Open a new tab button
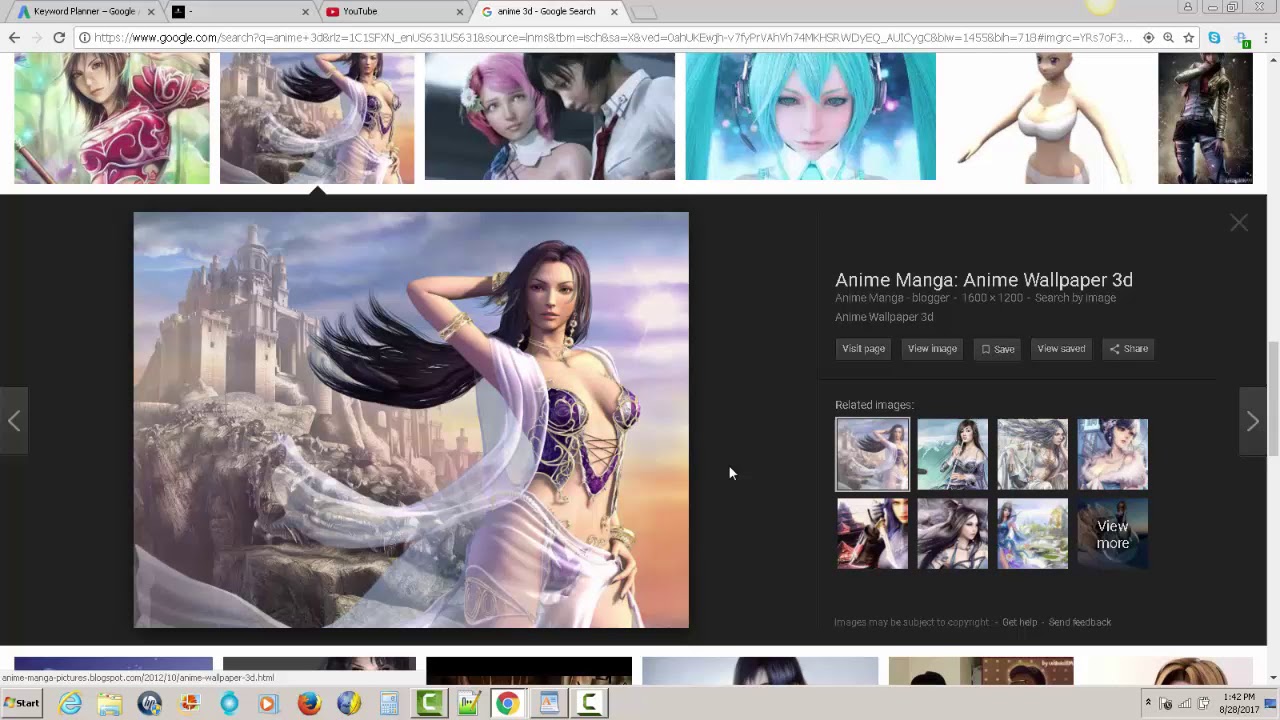The image size is (1280, 720). click(644, 12)
